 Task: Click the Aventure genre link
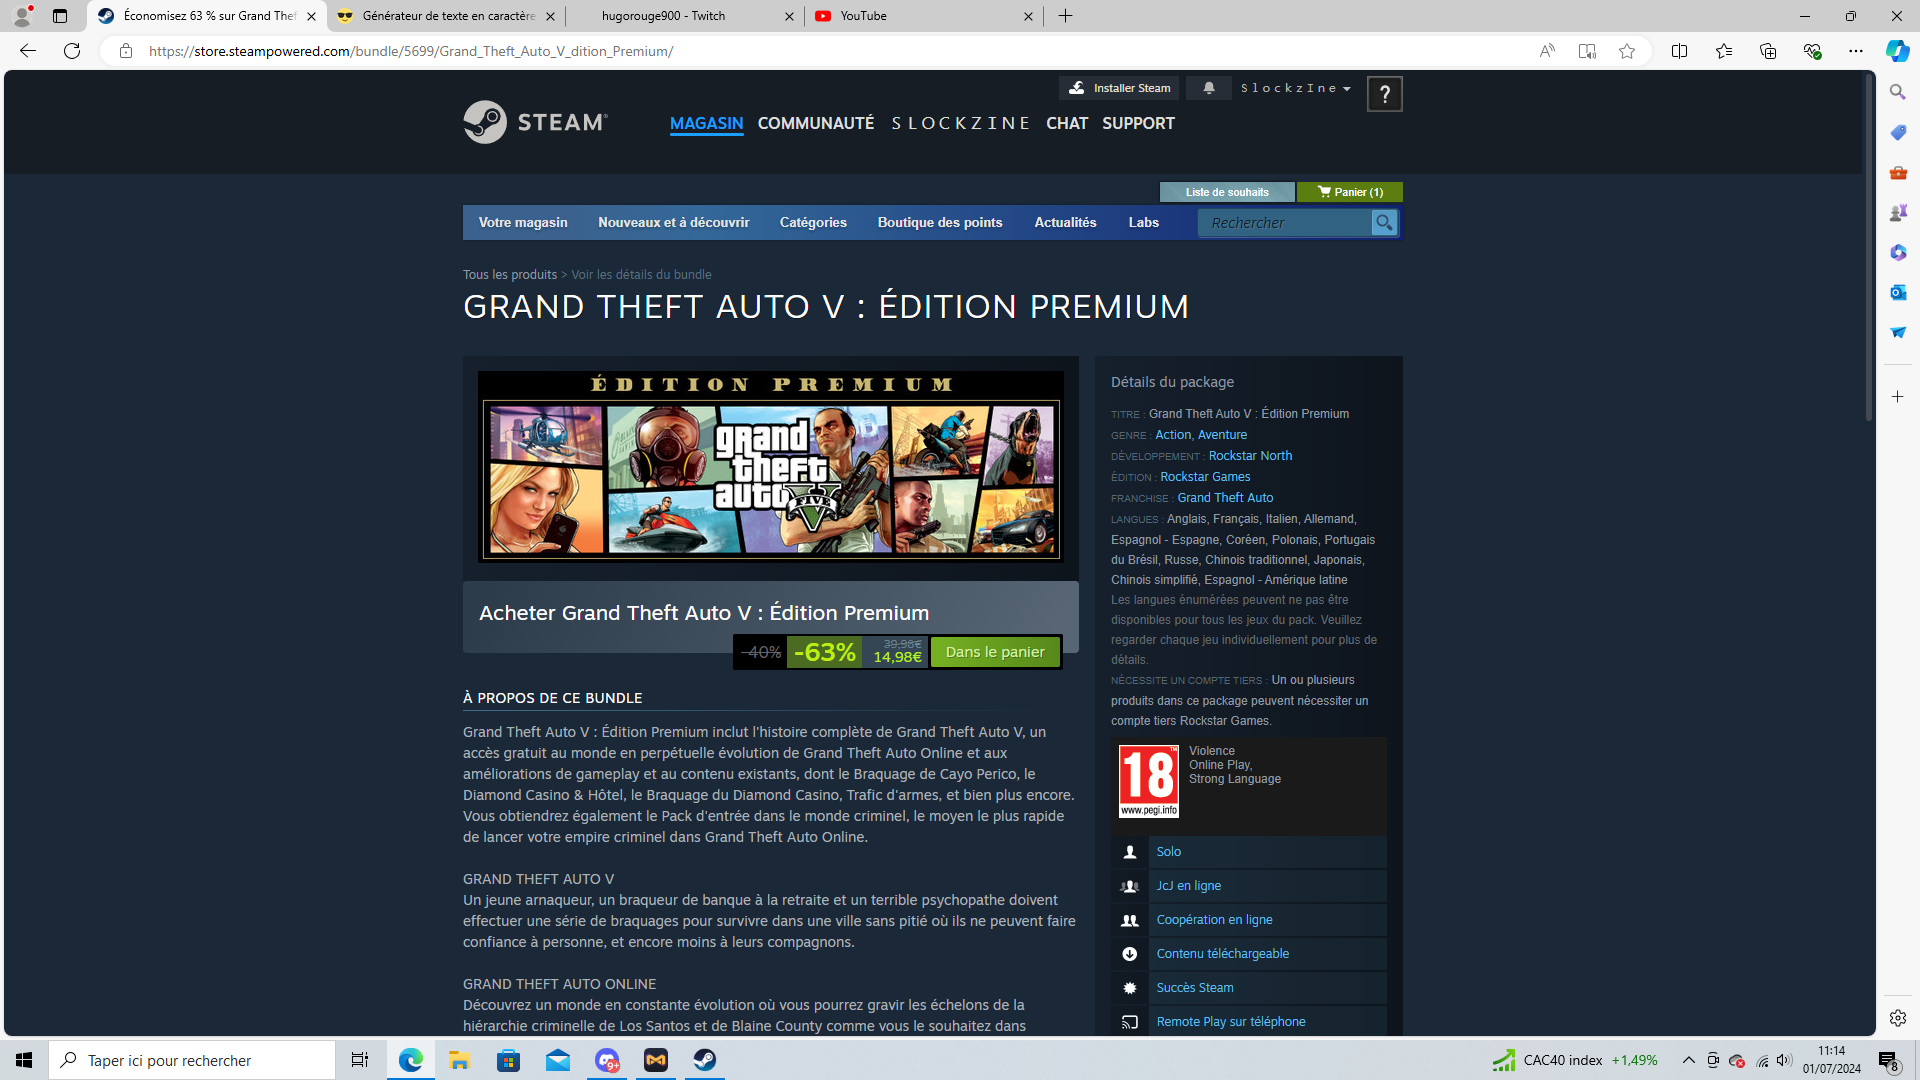coord(1223,435)
